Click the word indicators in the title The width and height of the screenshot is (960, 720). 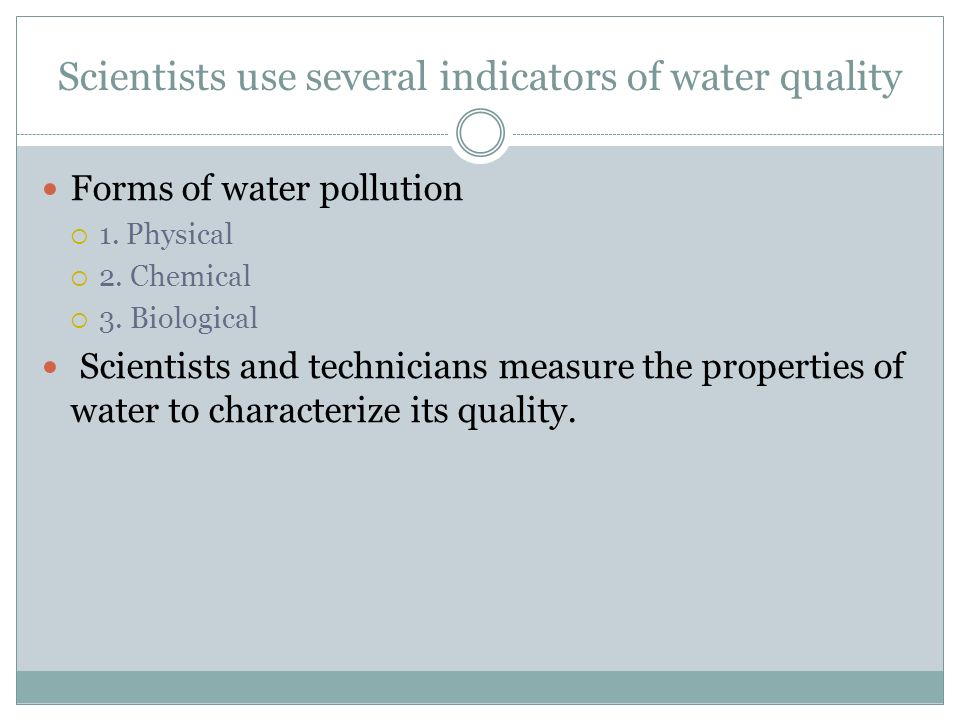528,77
